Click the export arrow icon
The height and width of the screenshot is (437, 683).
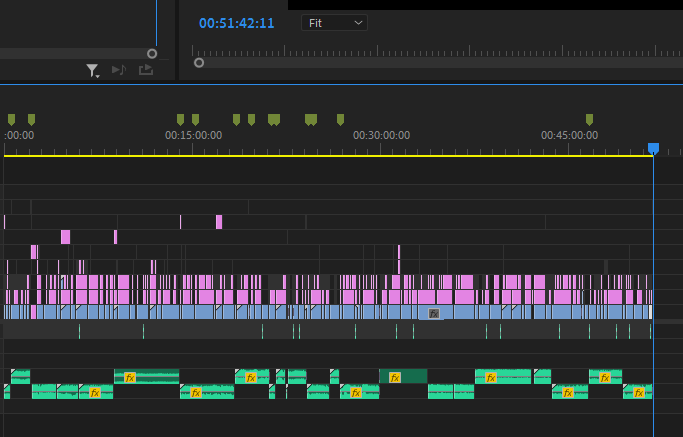point(146,70)
